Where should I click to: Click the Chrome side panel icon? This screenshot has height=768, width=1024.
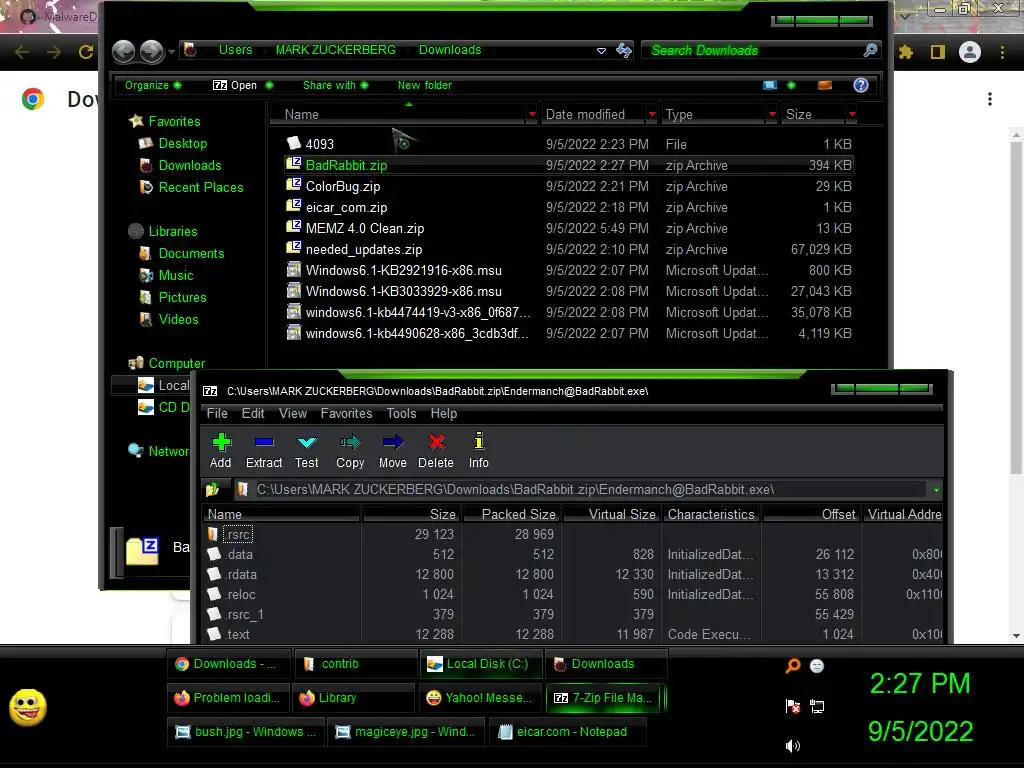pyautogui.click(x=938, y=52)
